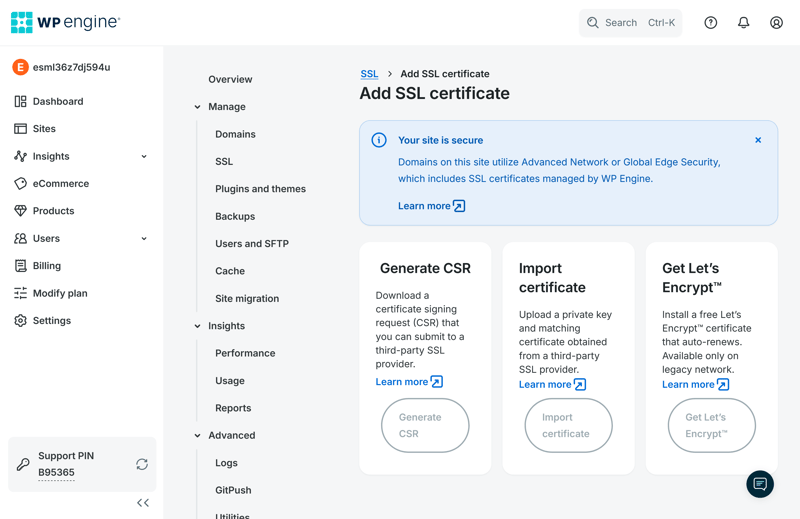Open Site migration page
Viewport: 800px width, 519px height.
point(247,299)
